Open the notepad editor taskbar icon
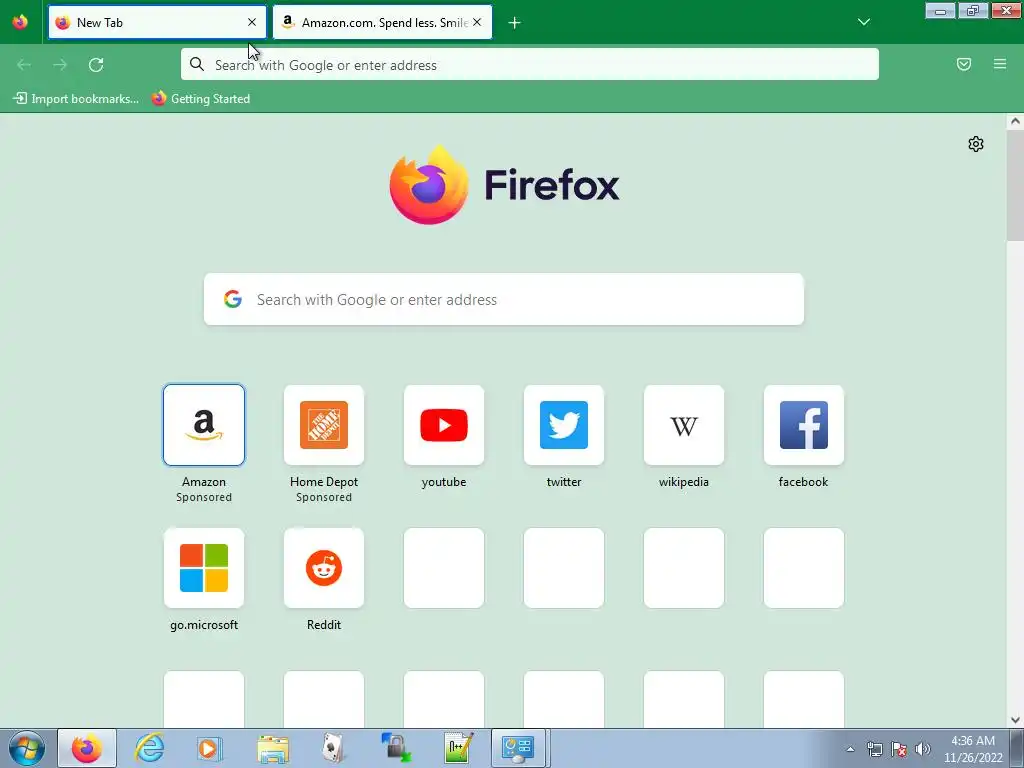The image size is (1024, 768). (x=458, y=748)
